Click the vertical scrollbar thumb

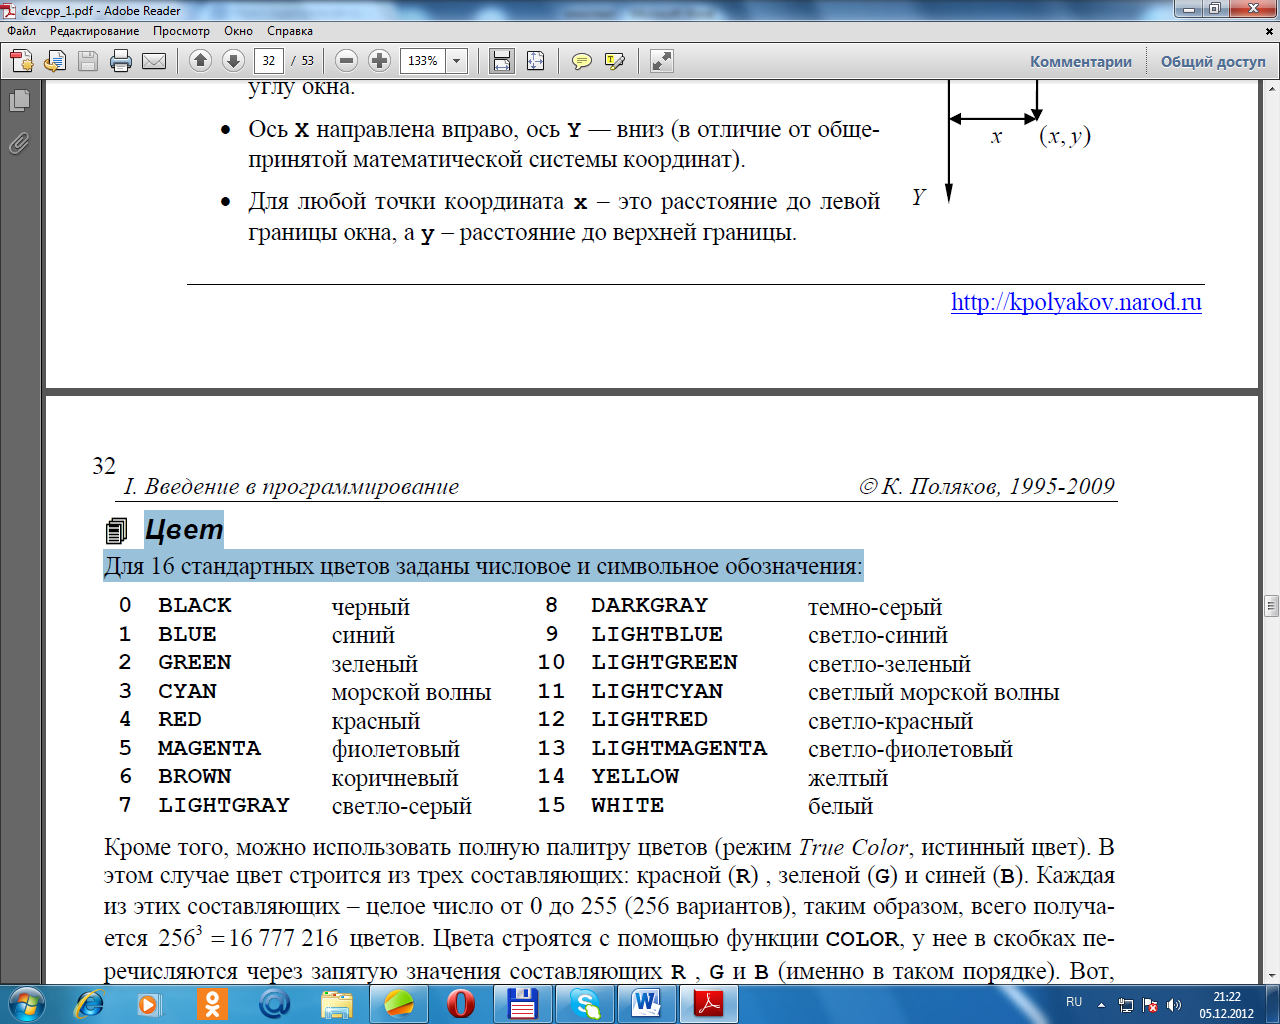(1271, 605)
